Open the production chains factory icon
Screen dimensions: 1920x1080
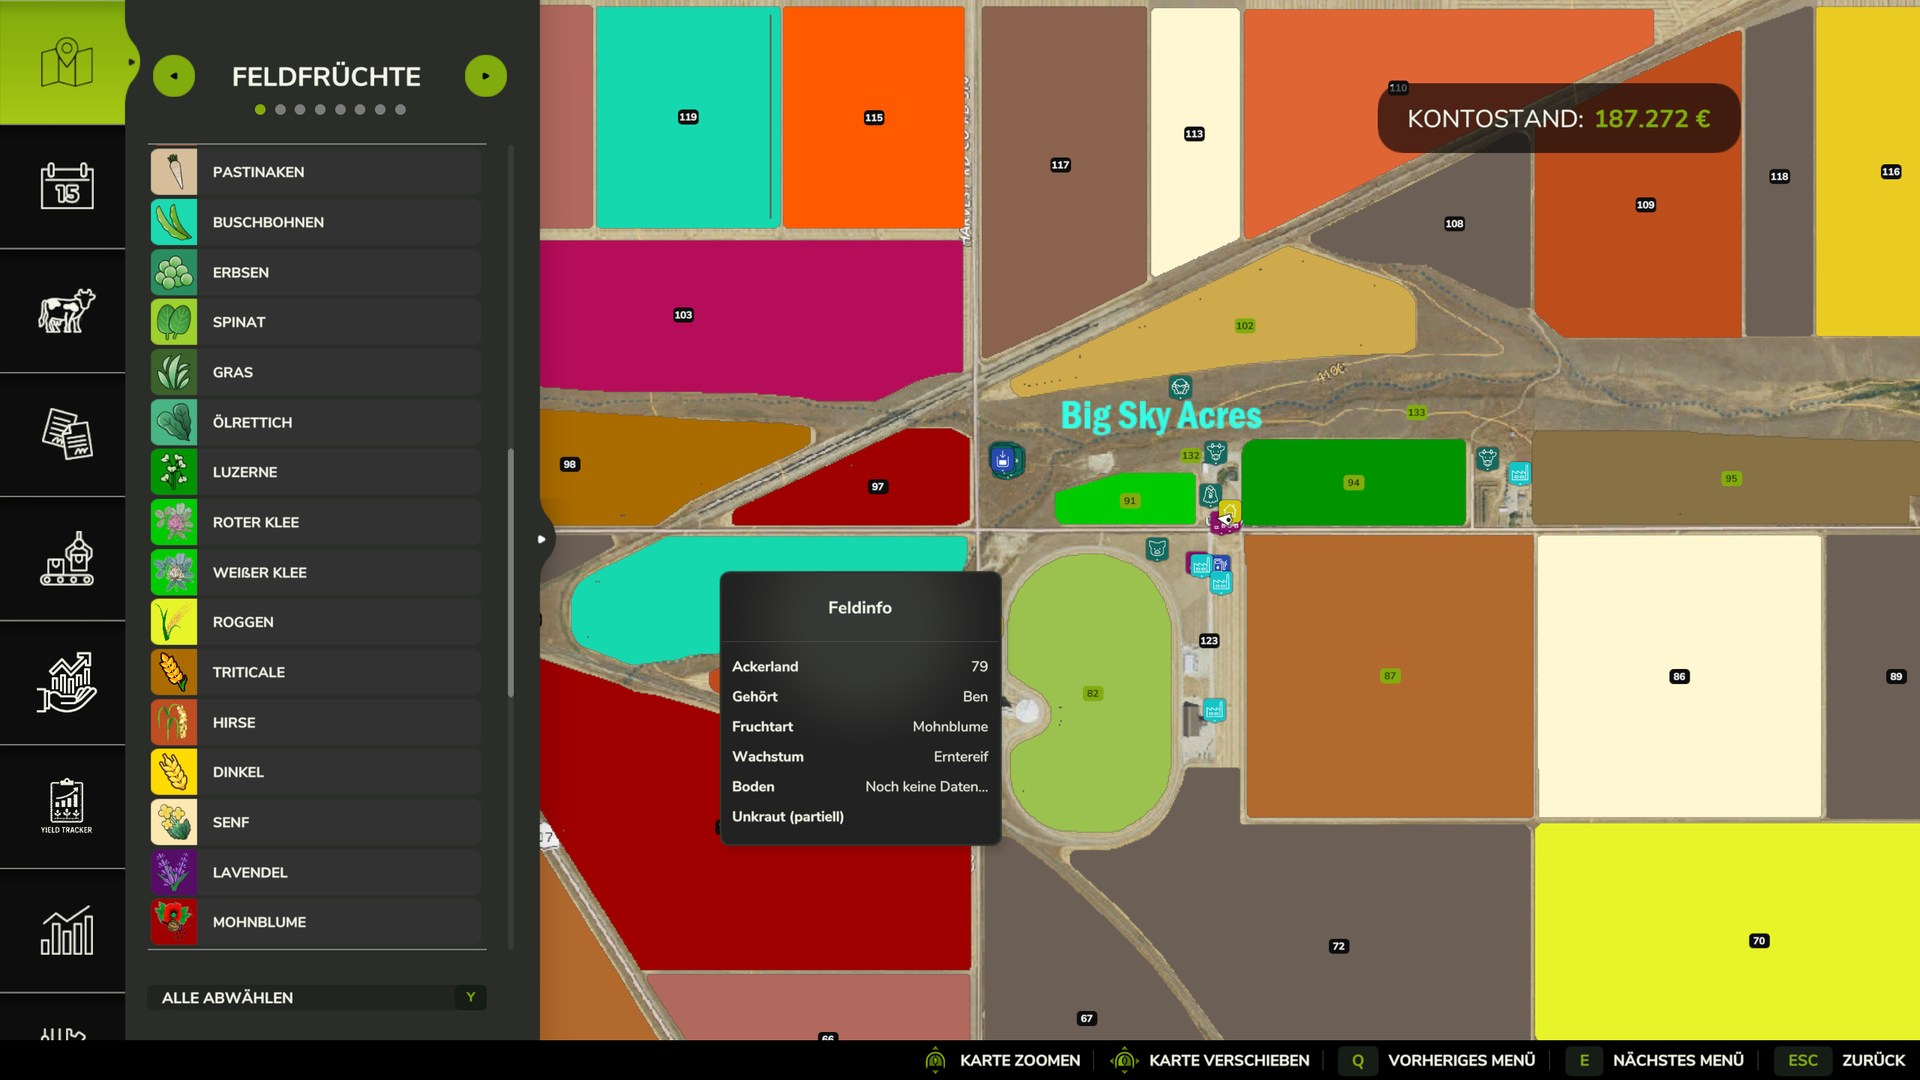66,559
